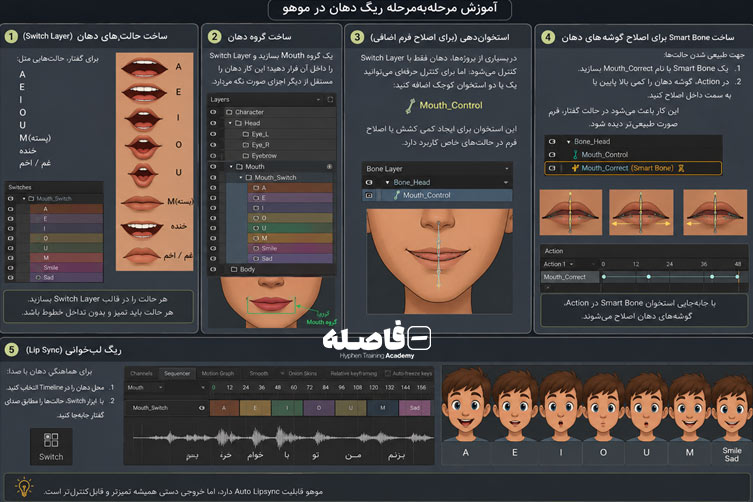Click the yellow smart bone icon beside Mouth_Correct
Screen dimensions: 753x502
575,168
